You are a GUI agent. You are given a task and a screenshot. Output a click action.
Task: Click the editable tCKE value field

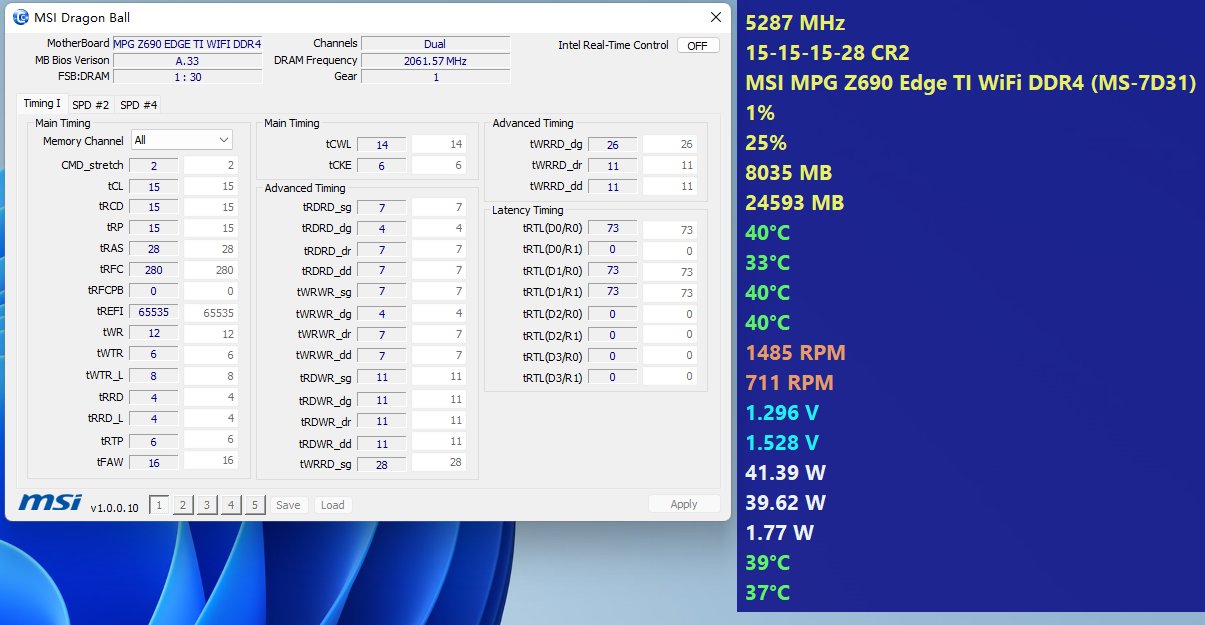point(439,165)
